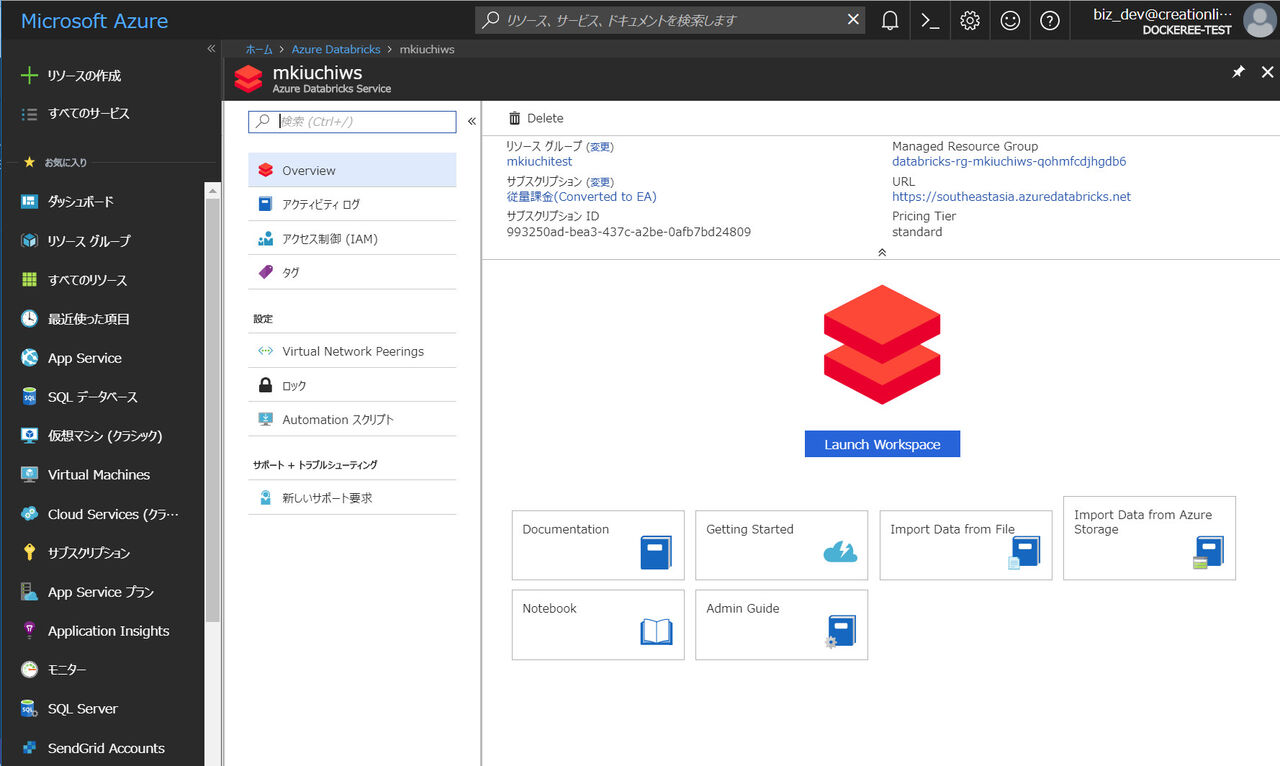Click the Microsoft Azure portal title
1280x766 pixels.
95,21
